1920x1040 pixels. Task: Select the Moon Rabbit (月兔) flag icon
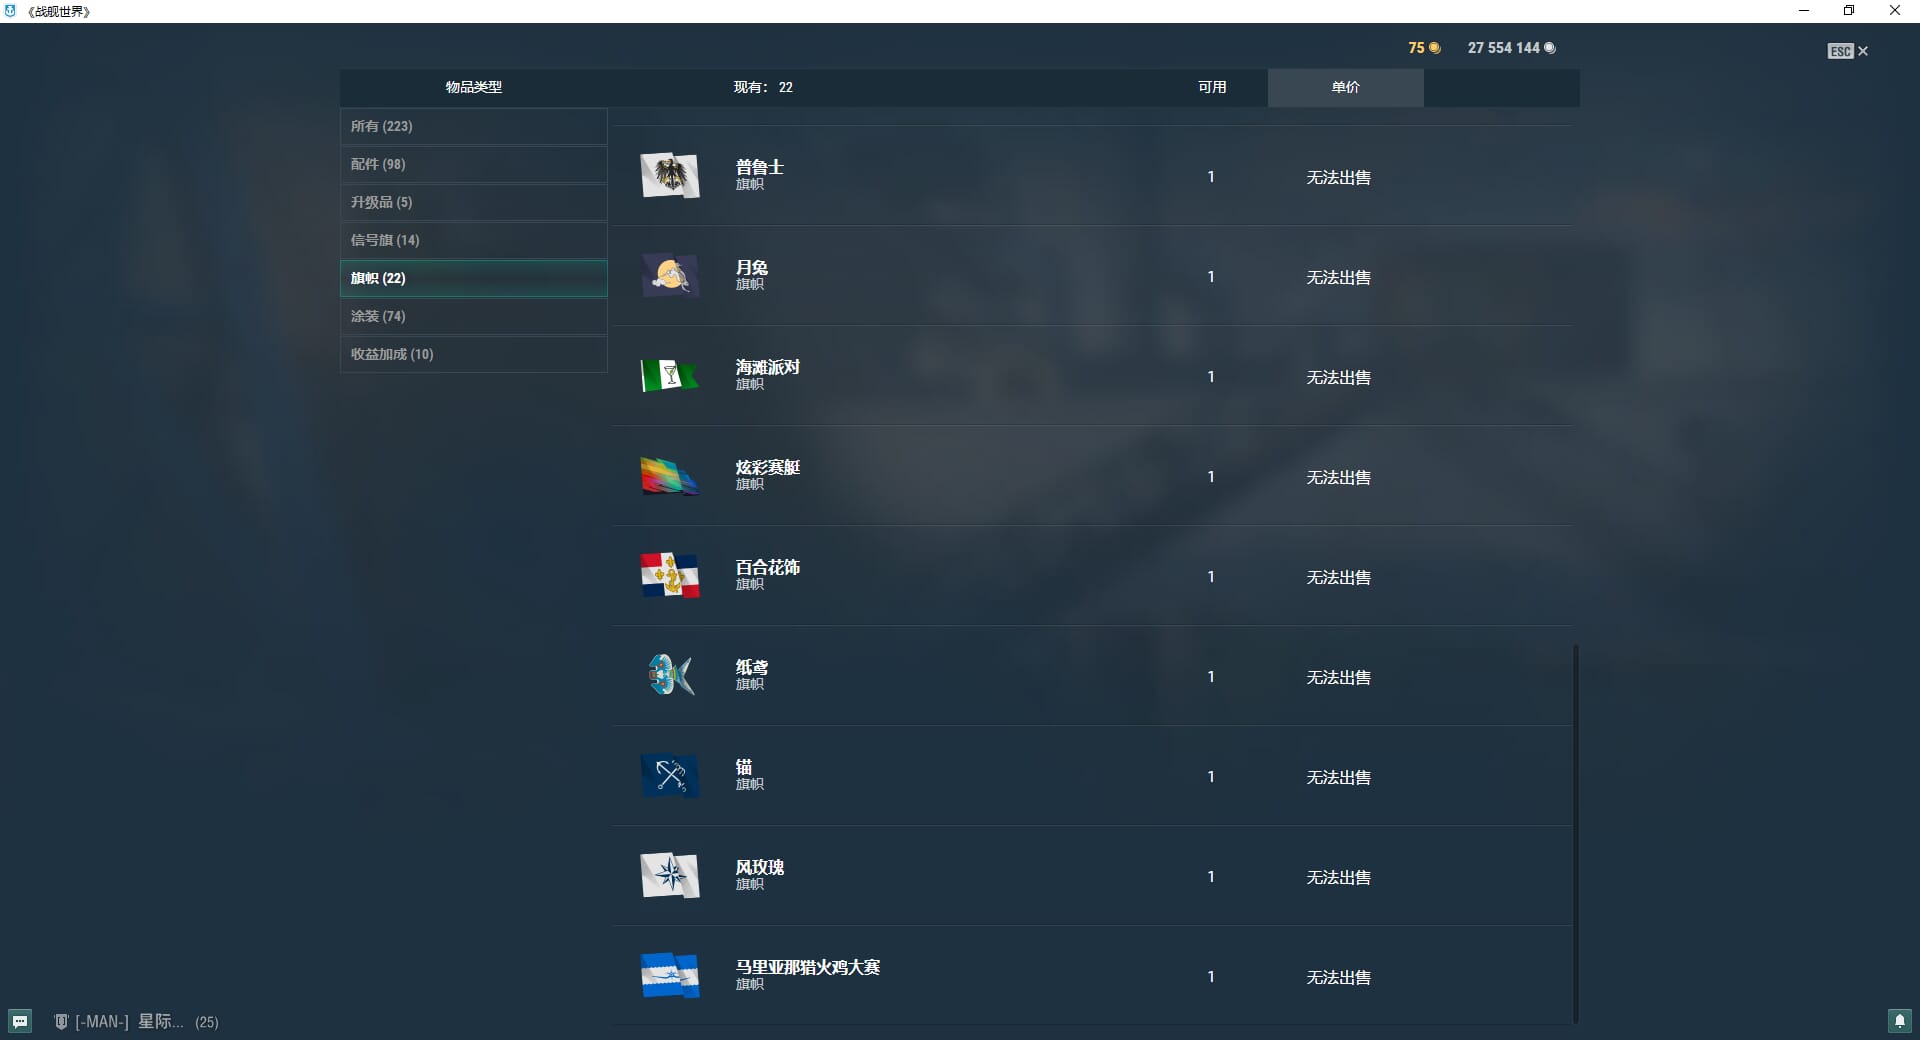click(669, 276)
